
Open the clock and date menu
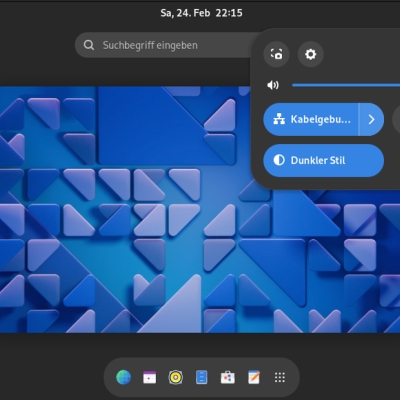[201, 13]
